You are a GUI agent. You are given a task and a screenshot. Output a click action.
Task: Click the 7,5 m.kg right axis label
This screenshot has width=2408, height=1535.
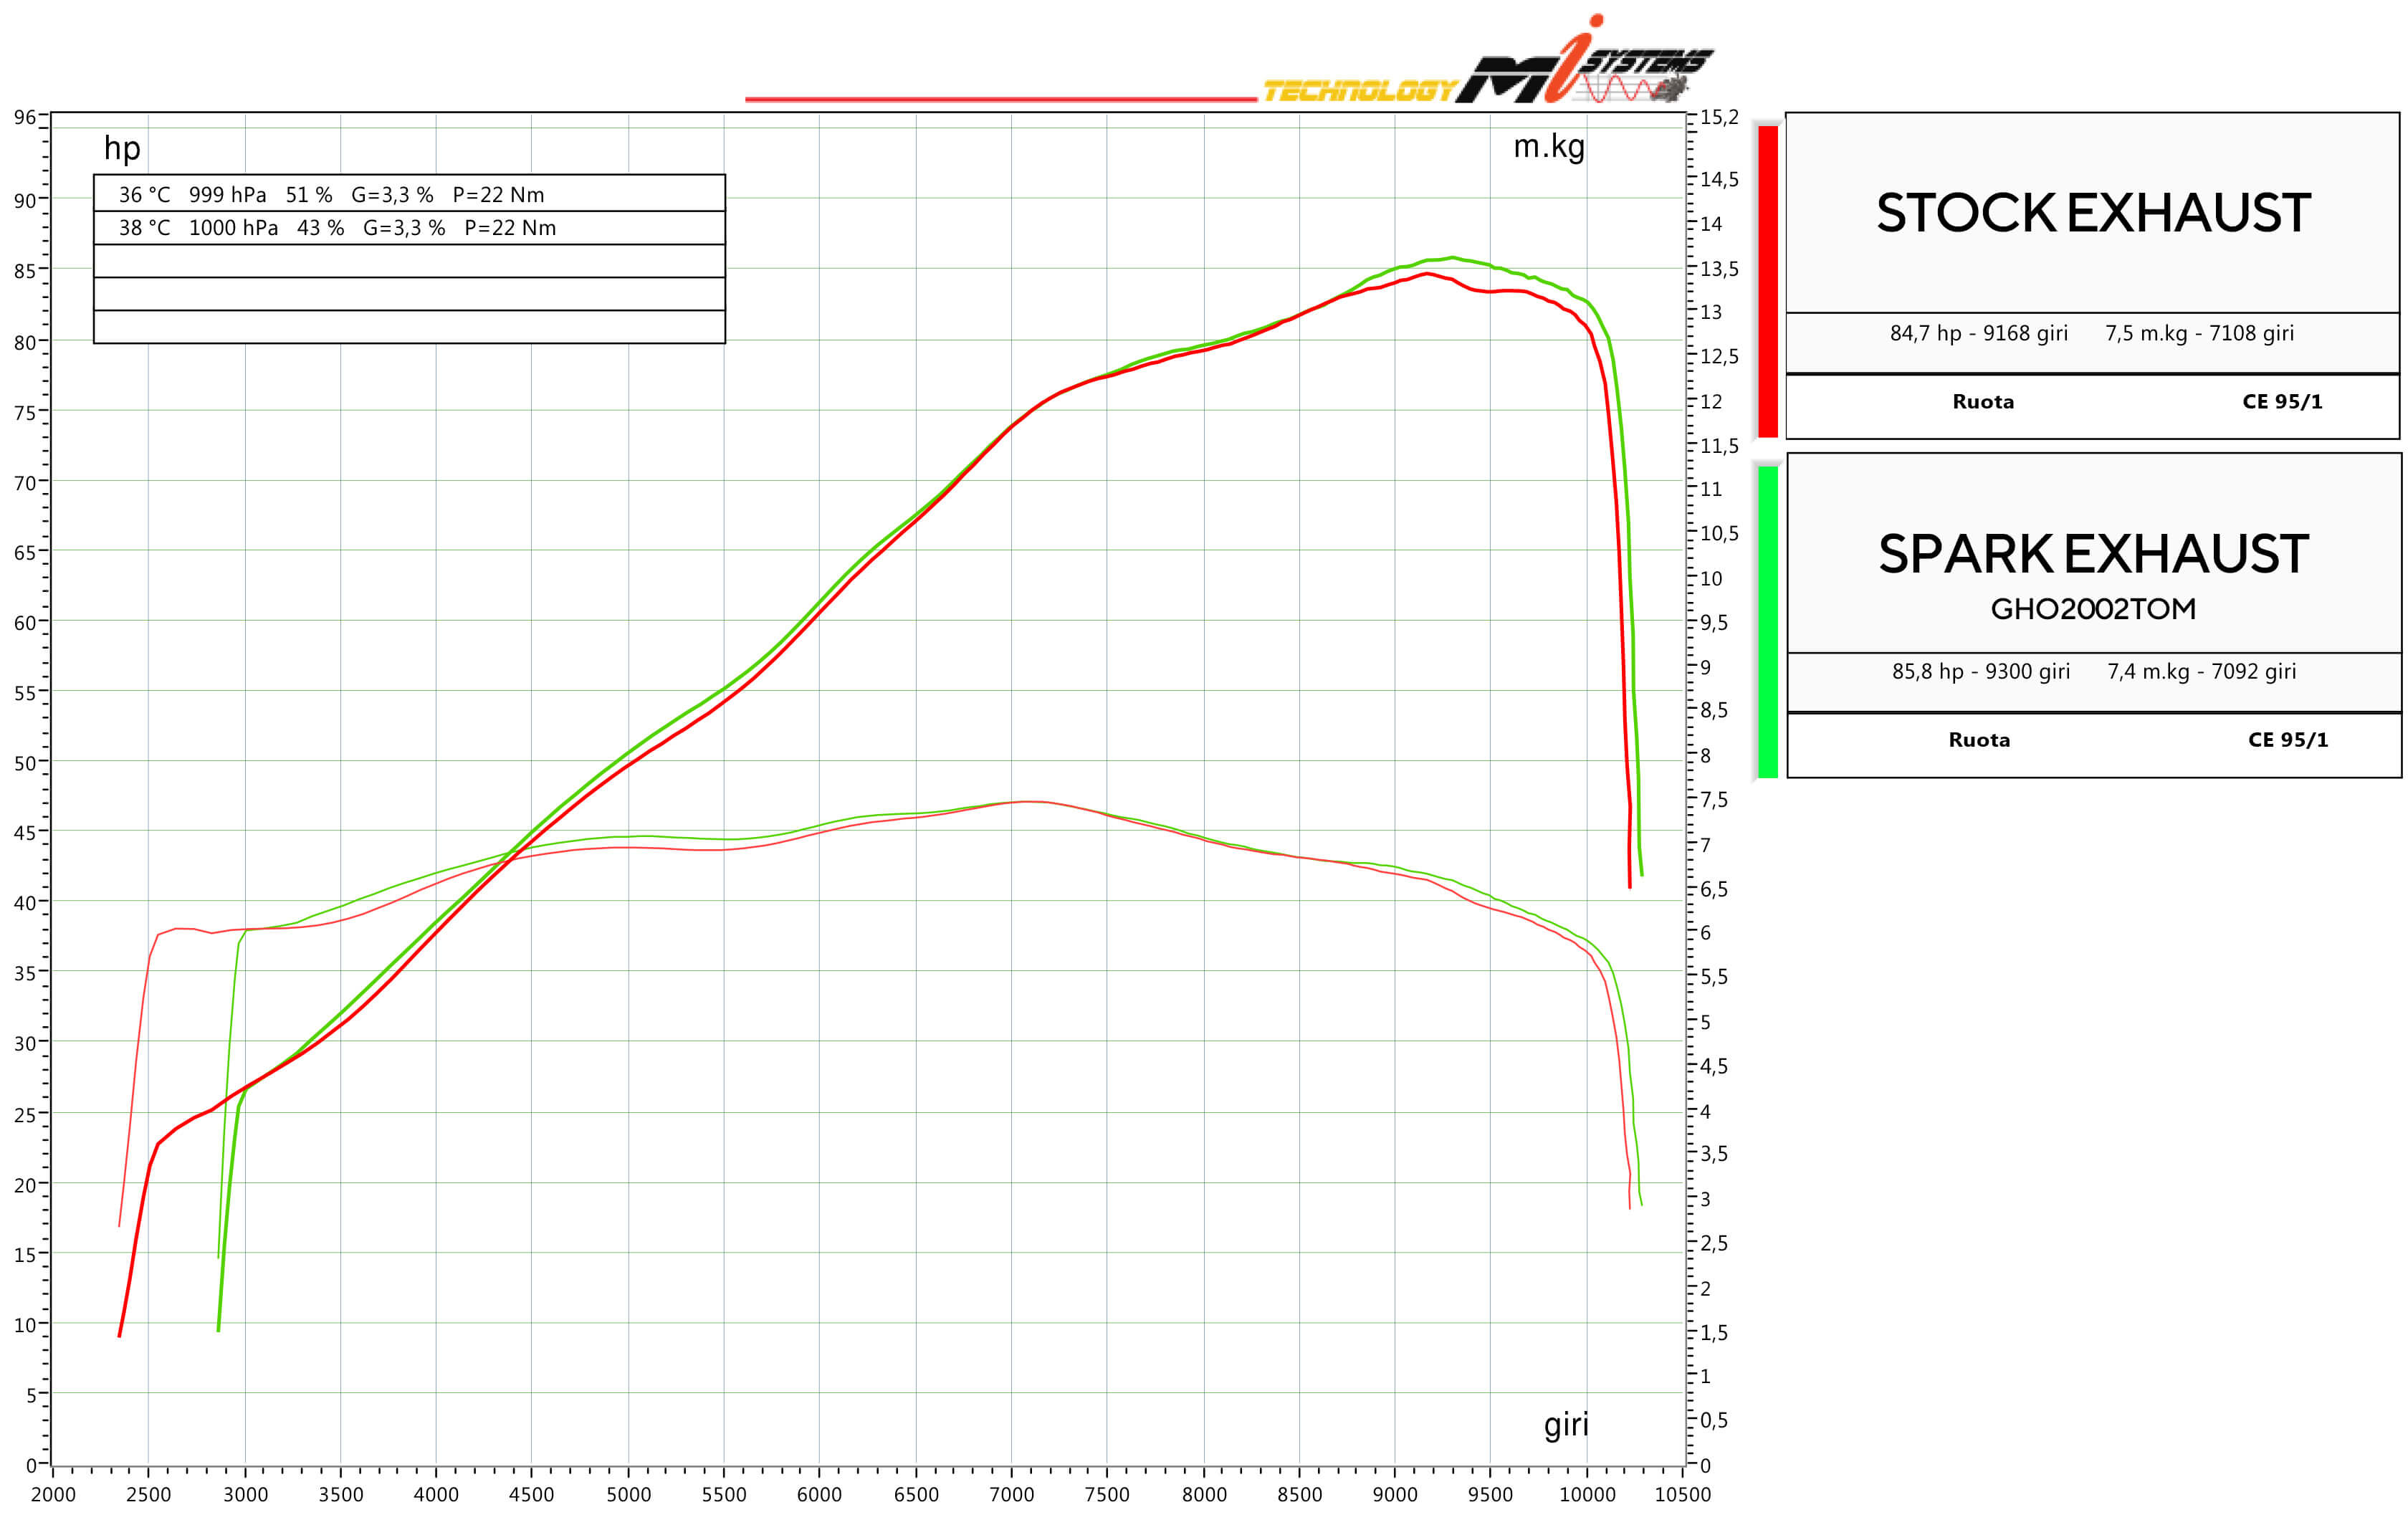[1713, 800]
